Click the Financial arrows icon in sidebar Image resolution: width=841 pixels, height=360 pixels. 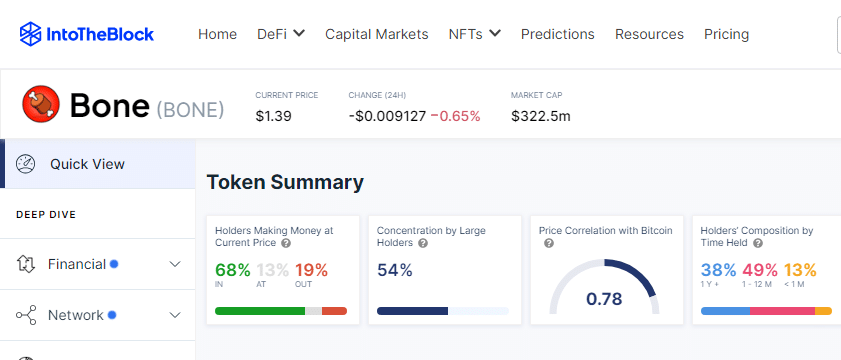coord(26,264)
